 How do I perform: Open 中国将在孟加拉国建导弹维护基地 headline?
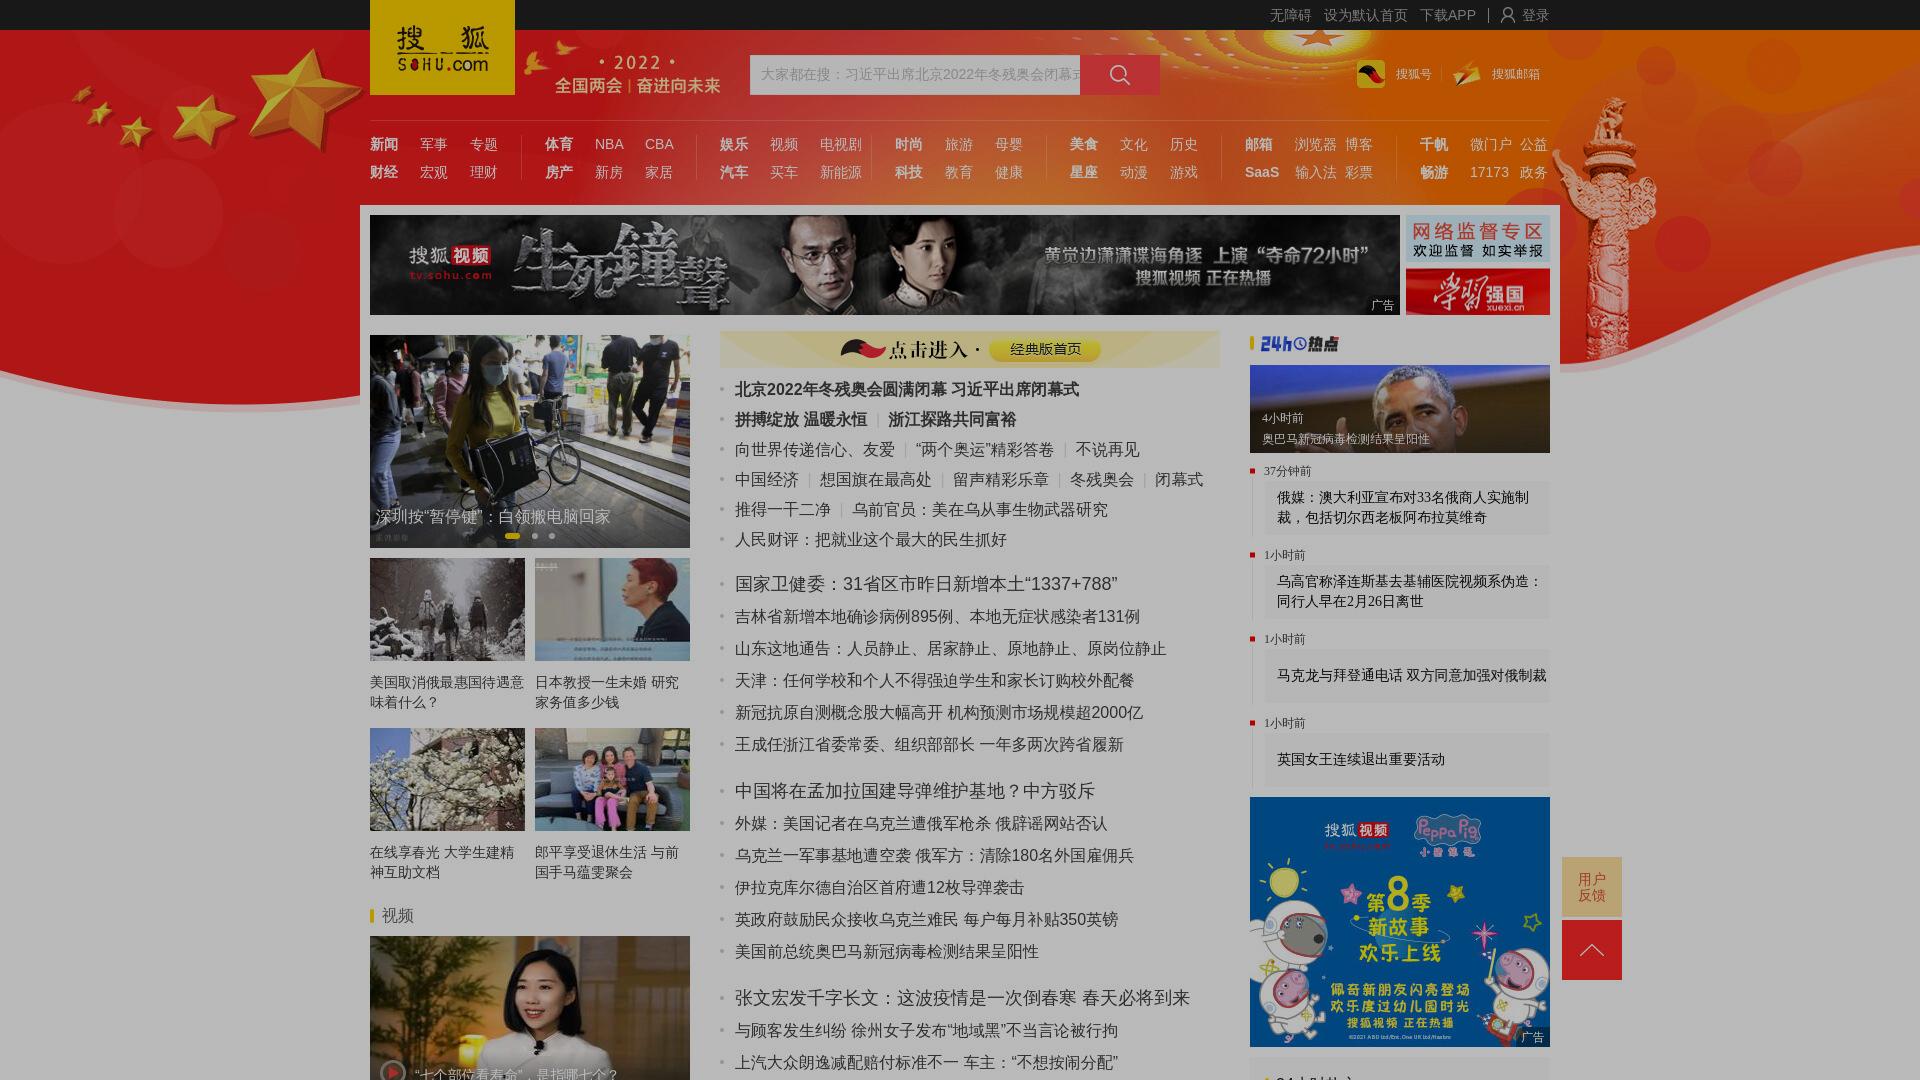915,791
